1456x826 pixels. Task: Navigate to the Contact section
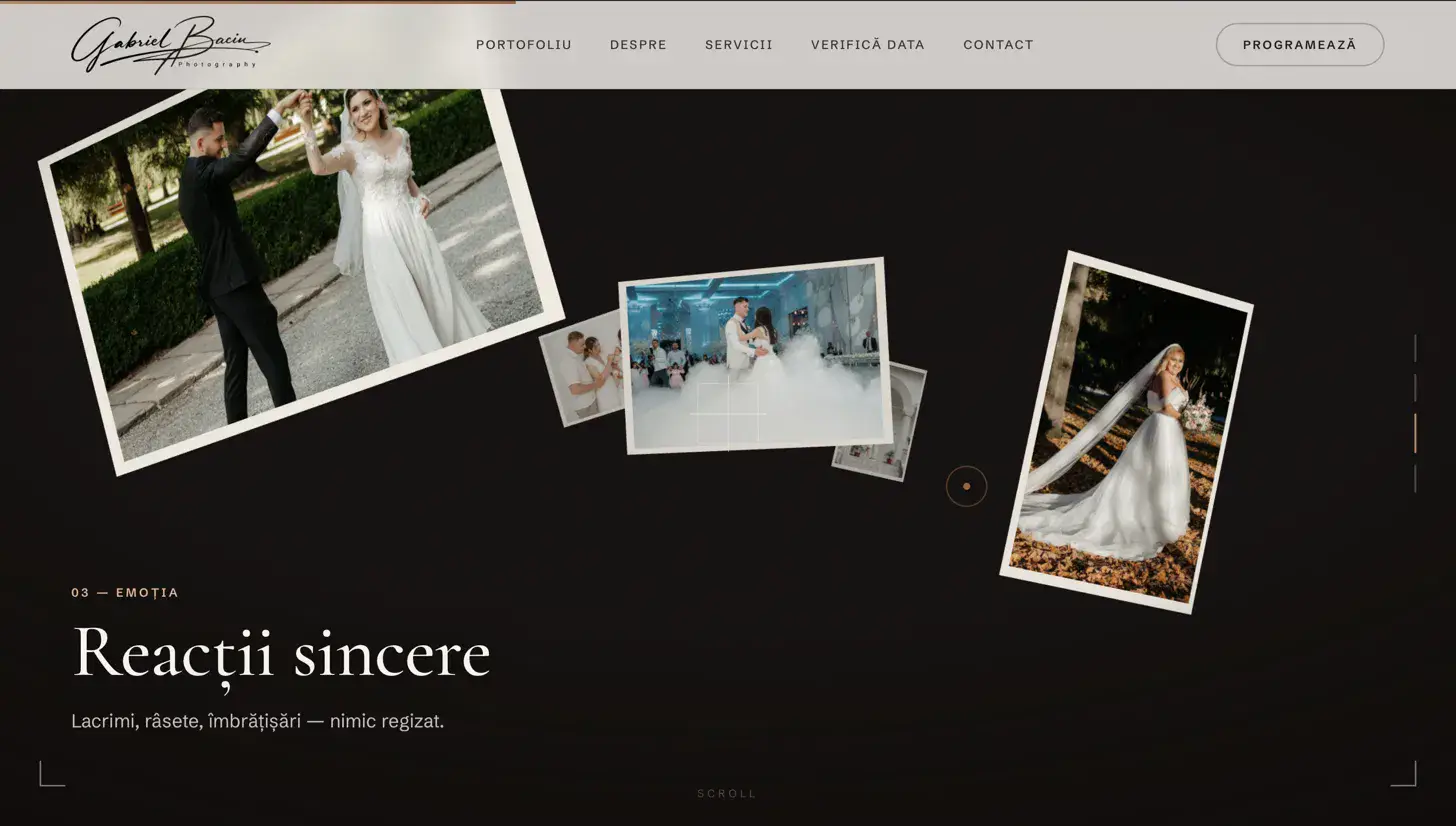tap(998, 45)
